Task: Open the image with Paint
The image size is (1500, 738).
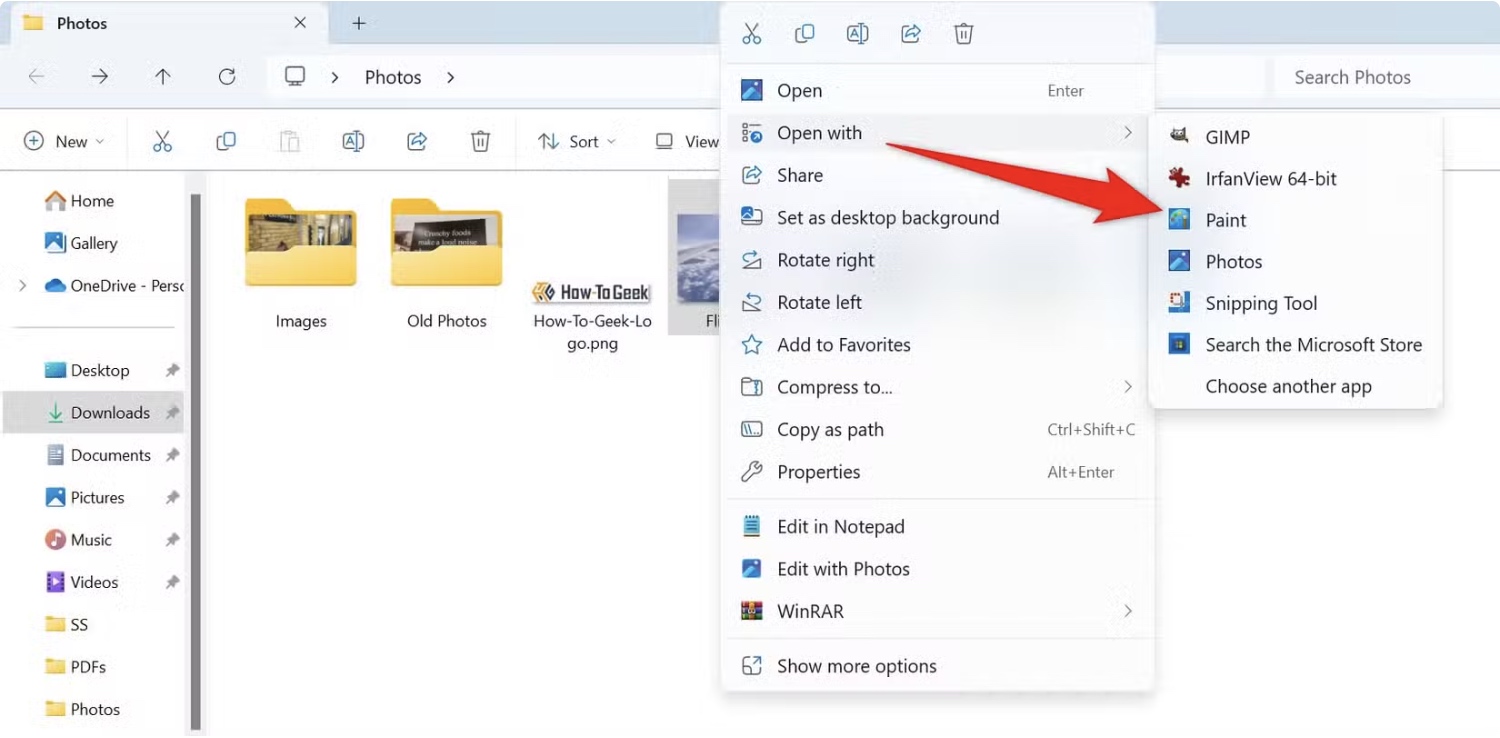Action: pyautogui.click(x=1296, y=220)
